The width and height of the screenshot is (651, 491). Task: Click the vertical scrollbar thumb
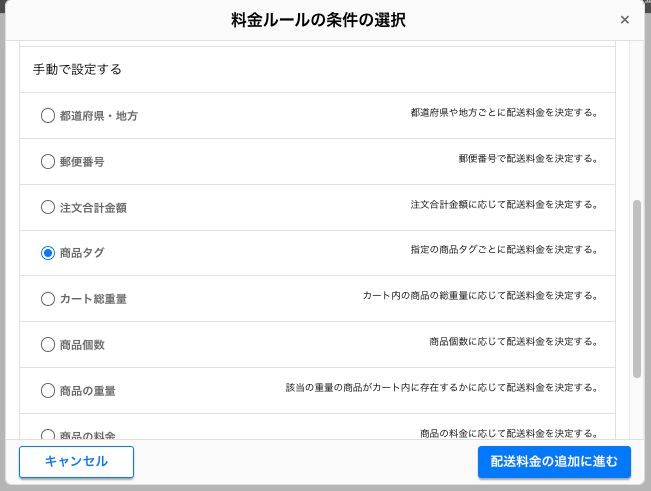click(x=636, y=288)
